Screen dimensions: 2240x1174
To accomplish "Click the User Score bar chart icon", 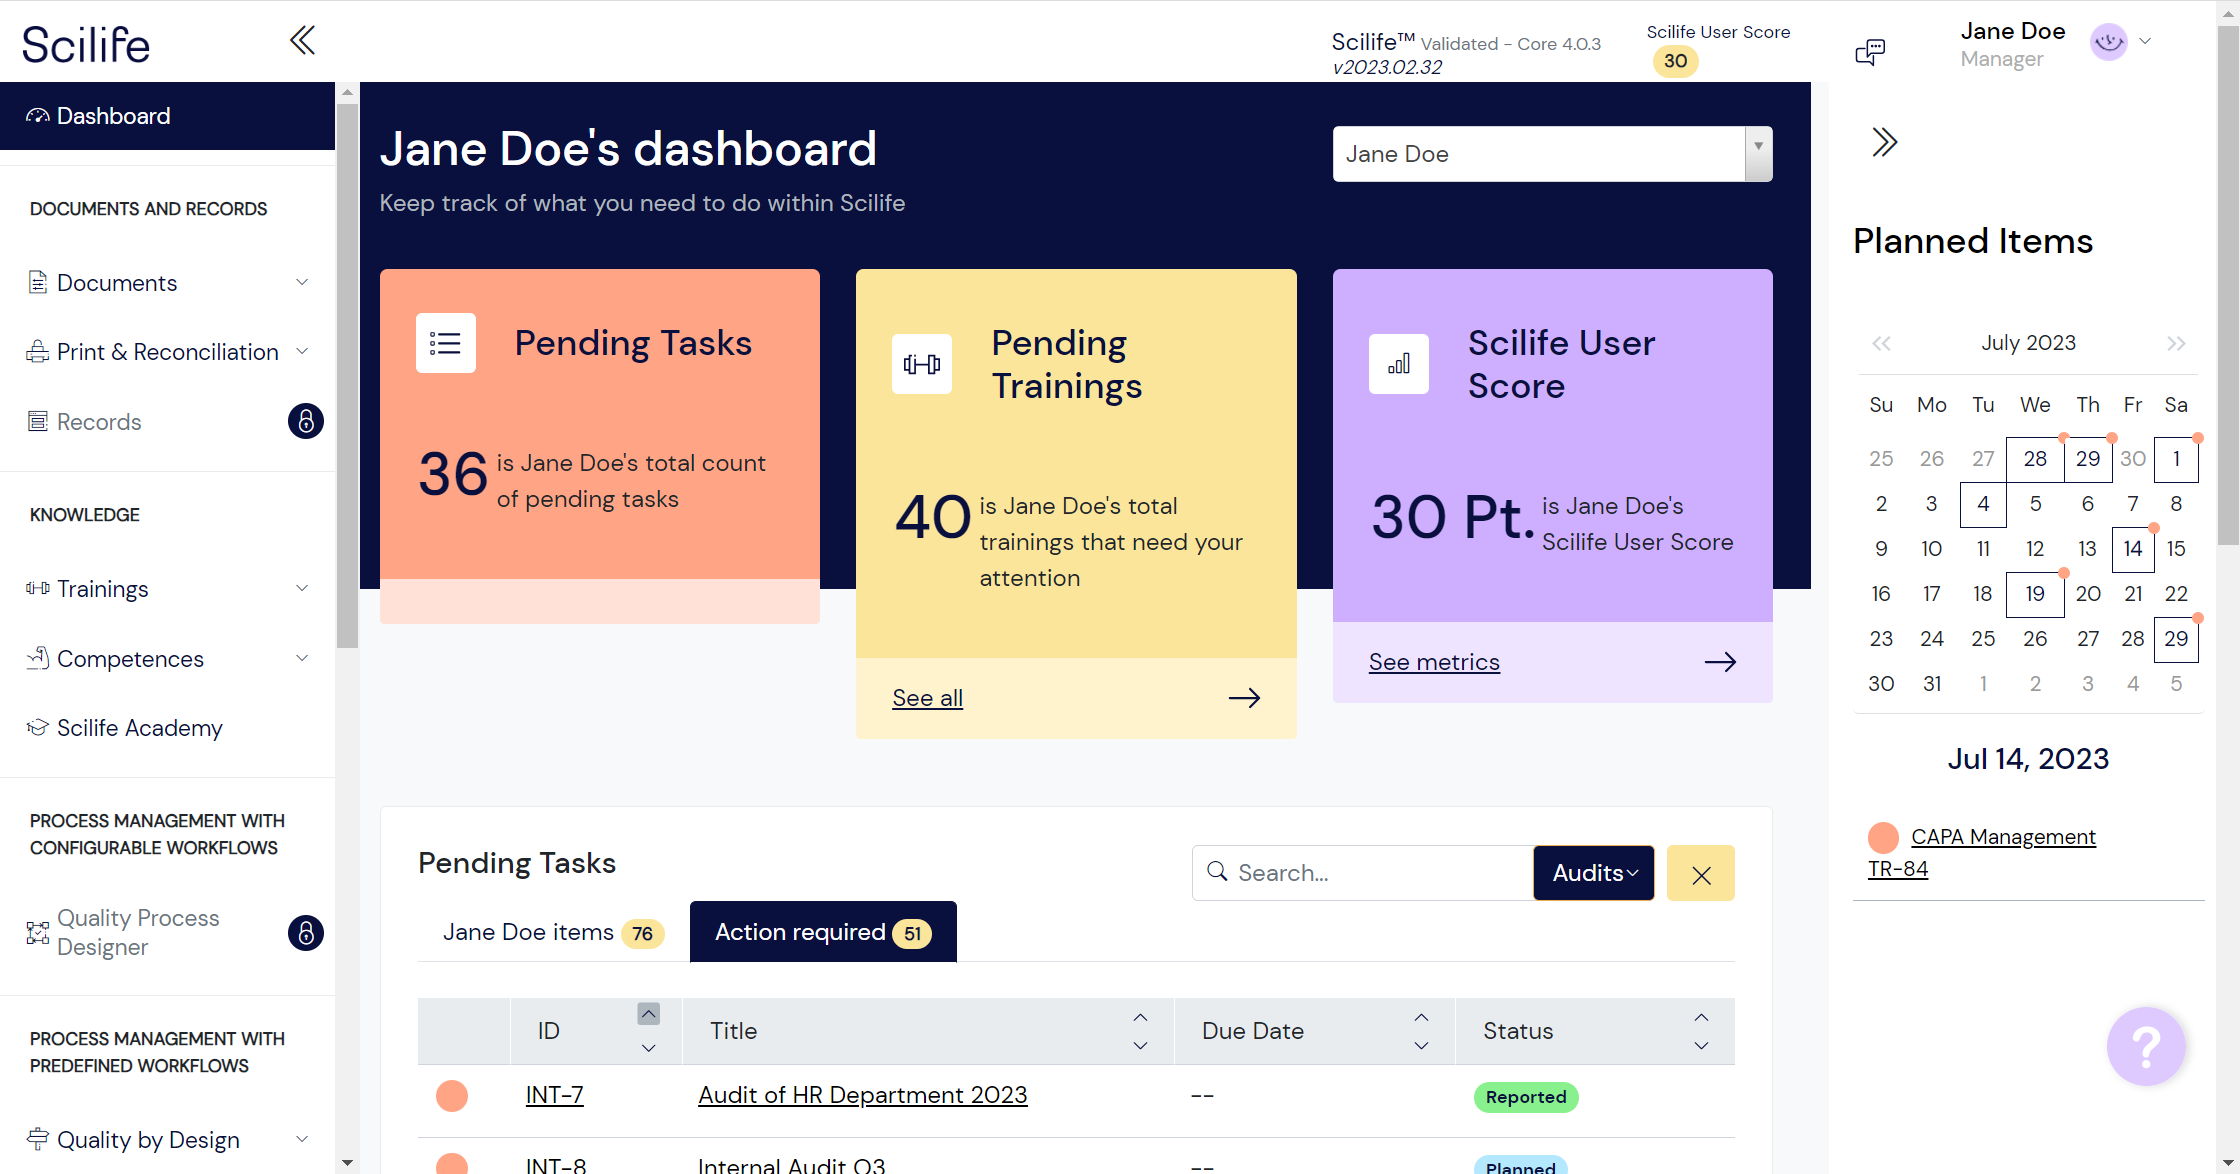I will [x=1398, y=364].
